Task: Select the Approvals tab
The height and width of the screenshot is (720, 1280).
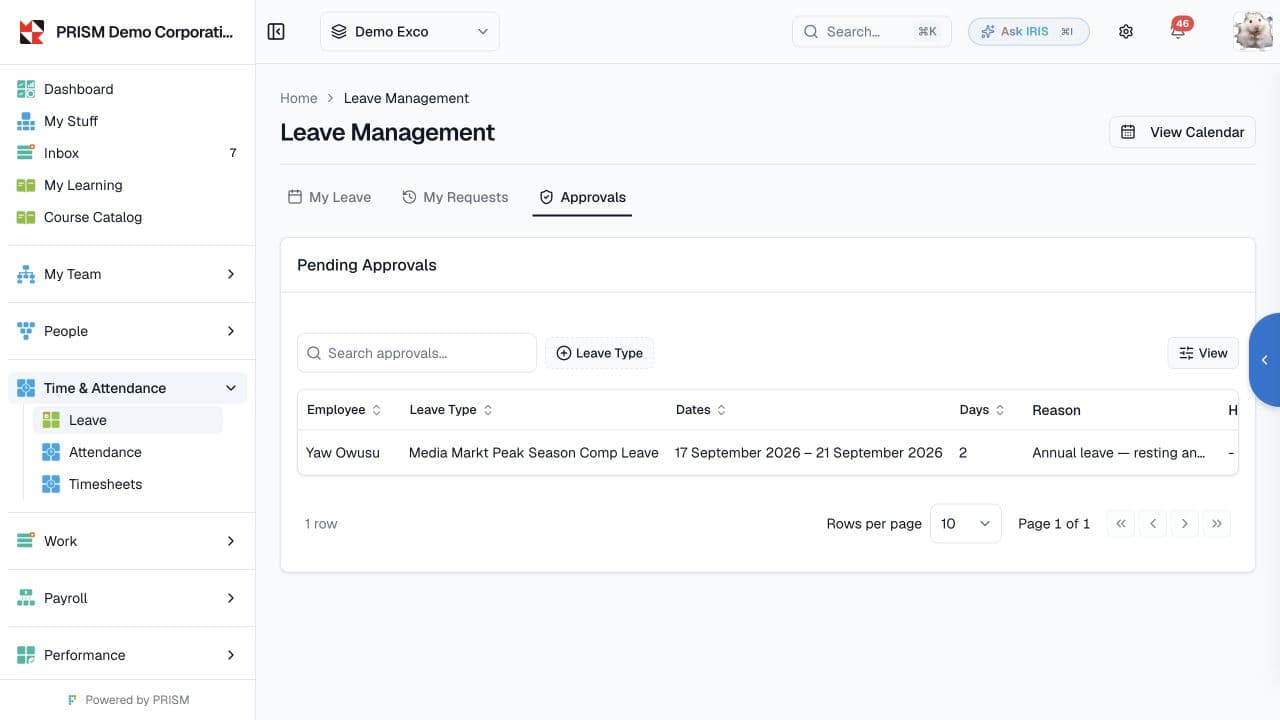Action: (582, 197)
